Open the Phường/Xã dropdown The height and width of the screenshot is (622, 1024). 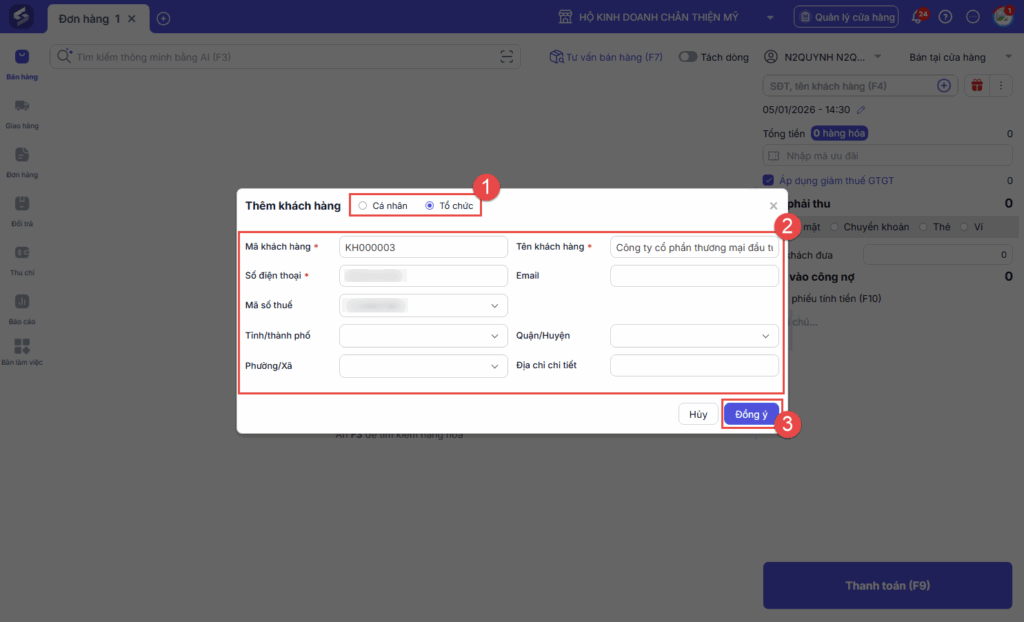click(423, 366)
